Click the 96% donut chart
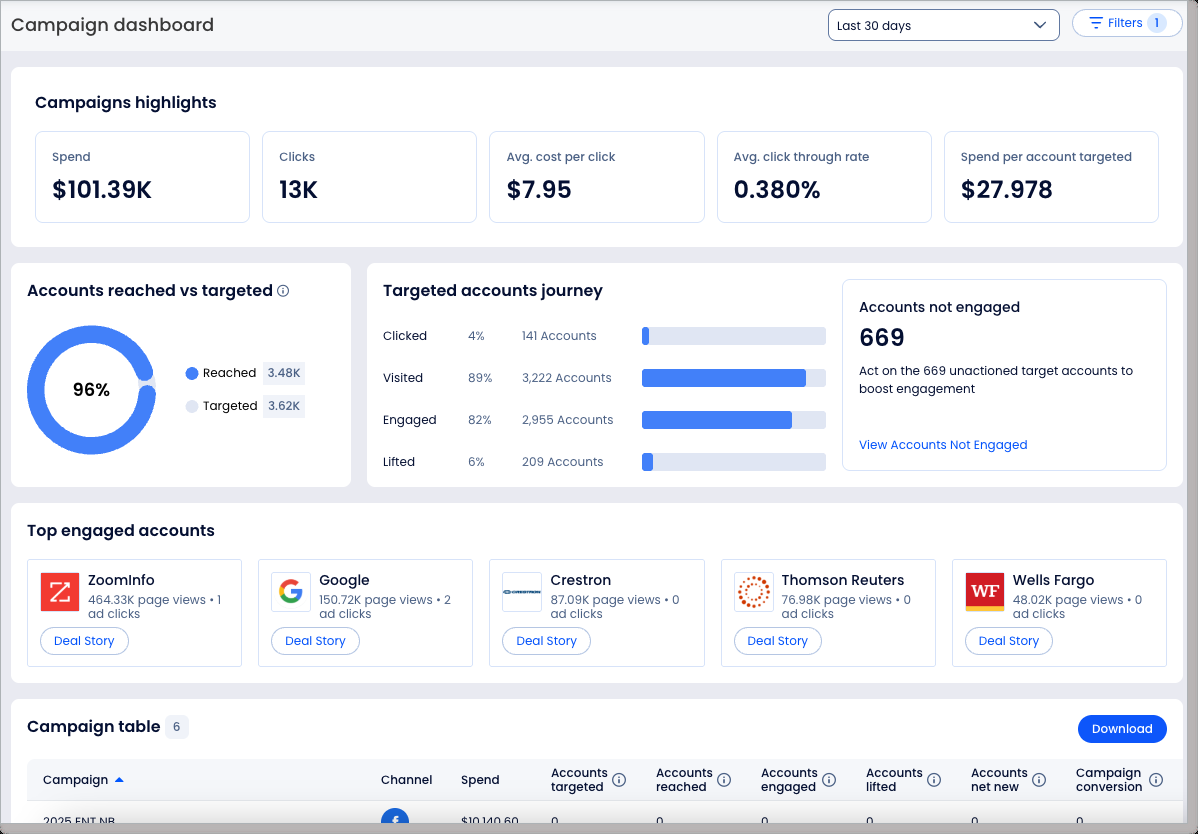 click(92, 390)
